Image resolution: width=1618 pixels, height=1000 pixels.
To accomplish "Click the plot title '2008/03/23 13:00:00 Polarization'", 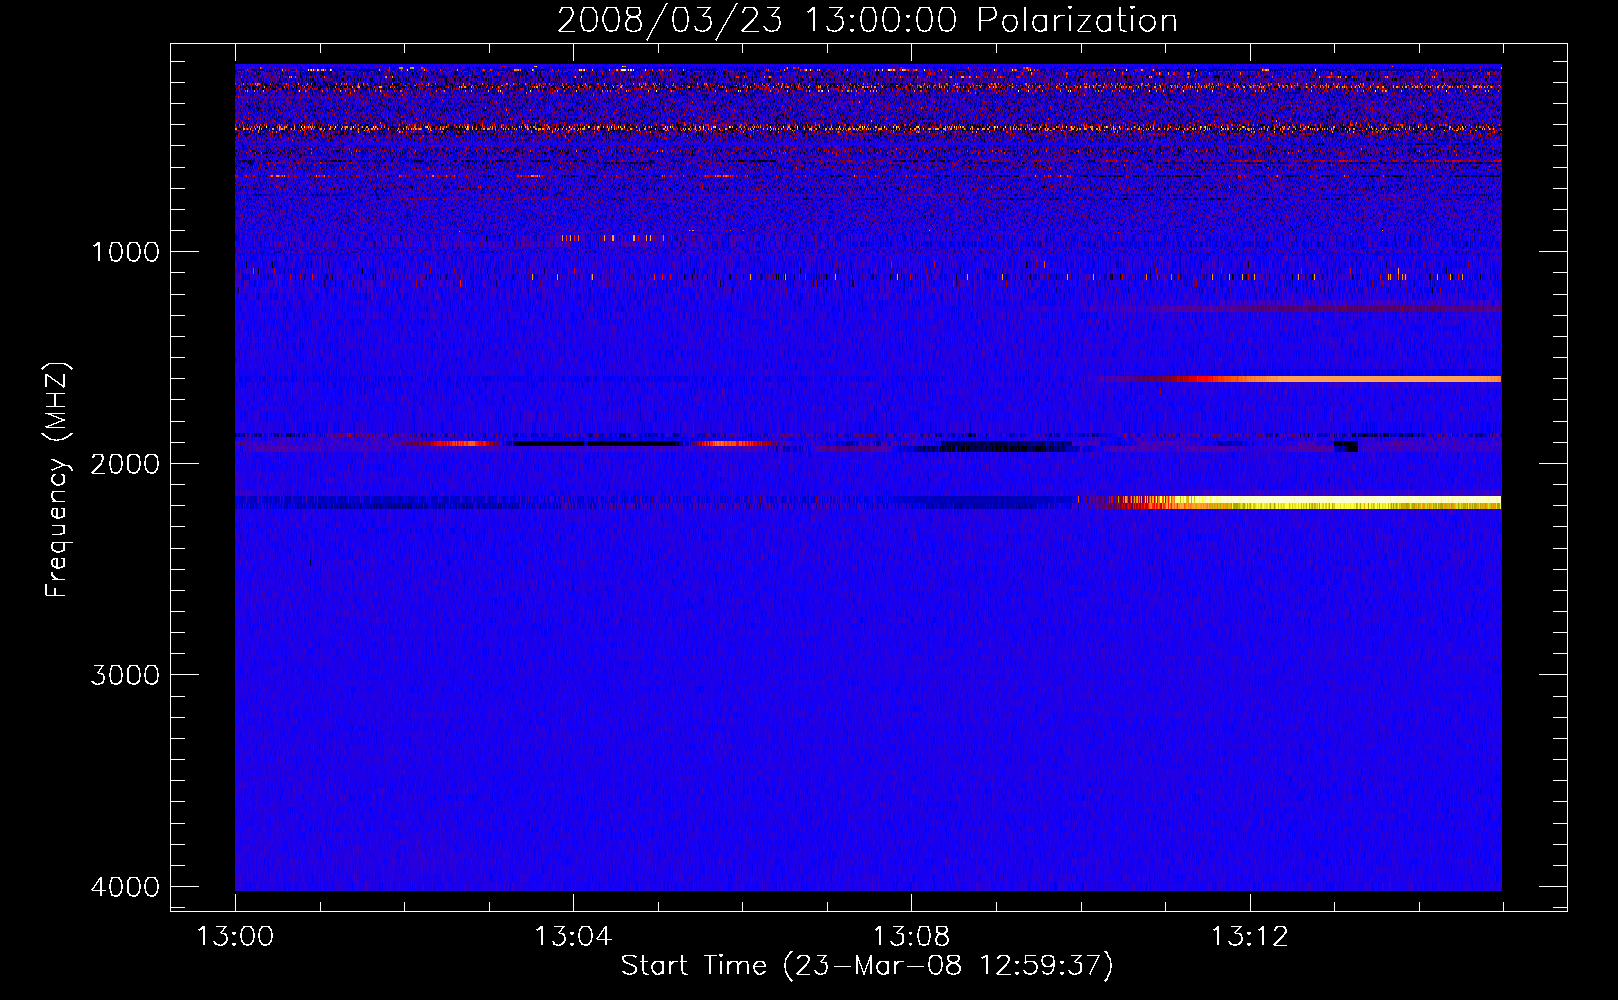I will tap(867, 20).
